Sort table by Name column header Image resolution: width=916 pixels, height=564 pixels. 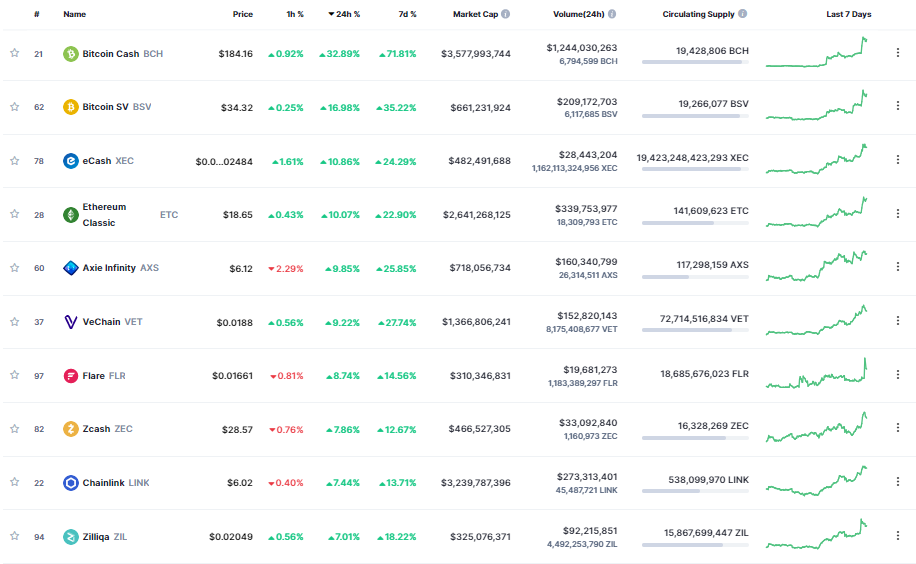74,14
